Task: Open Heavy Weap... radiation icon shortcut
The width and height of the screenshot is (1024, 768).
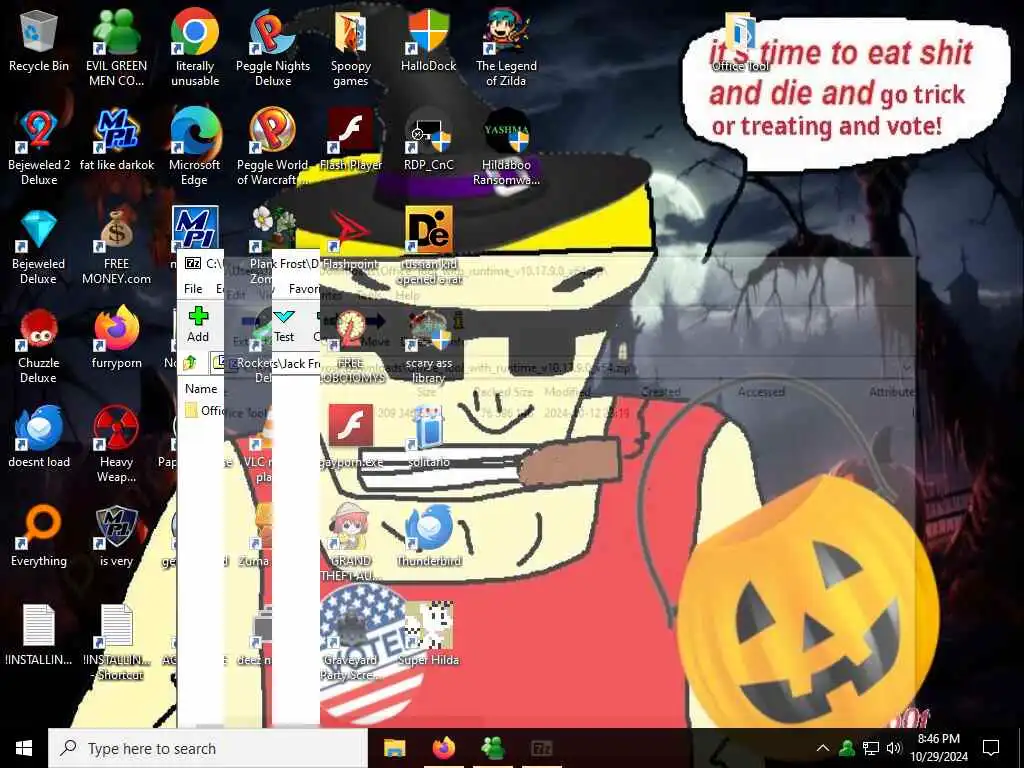Action: point(116,444)
